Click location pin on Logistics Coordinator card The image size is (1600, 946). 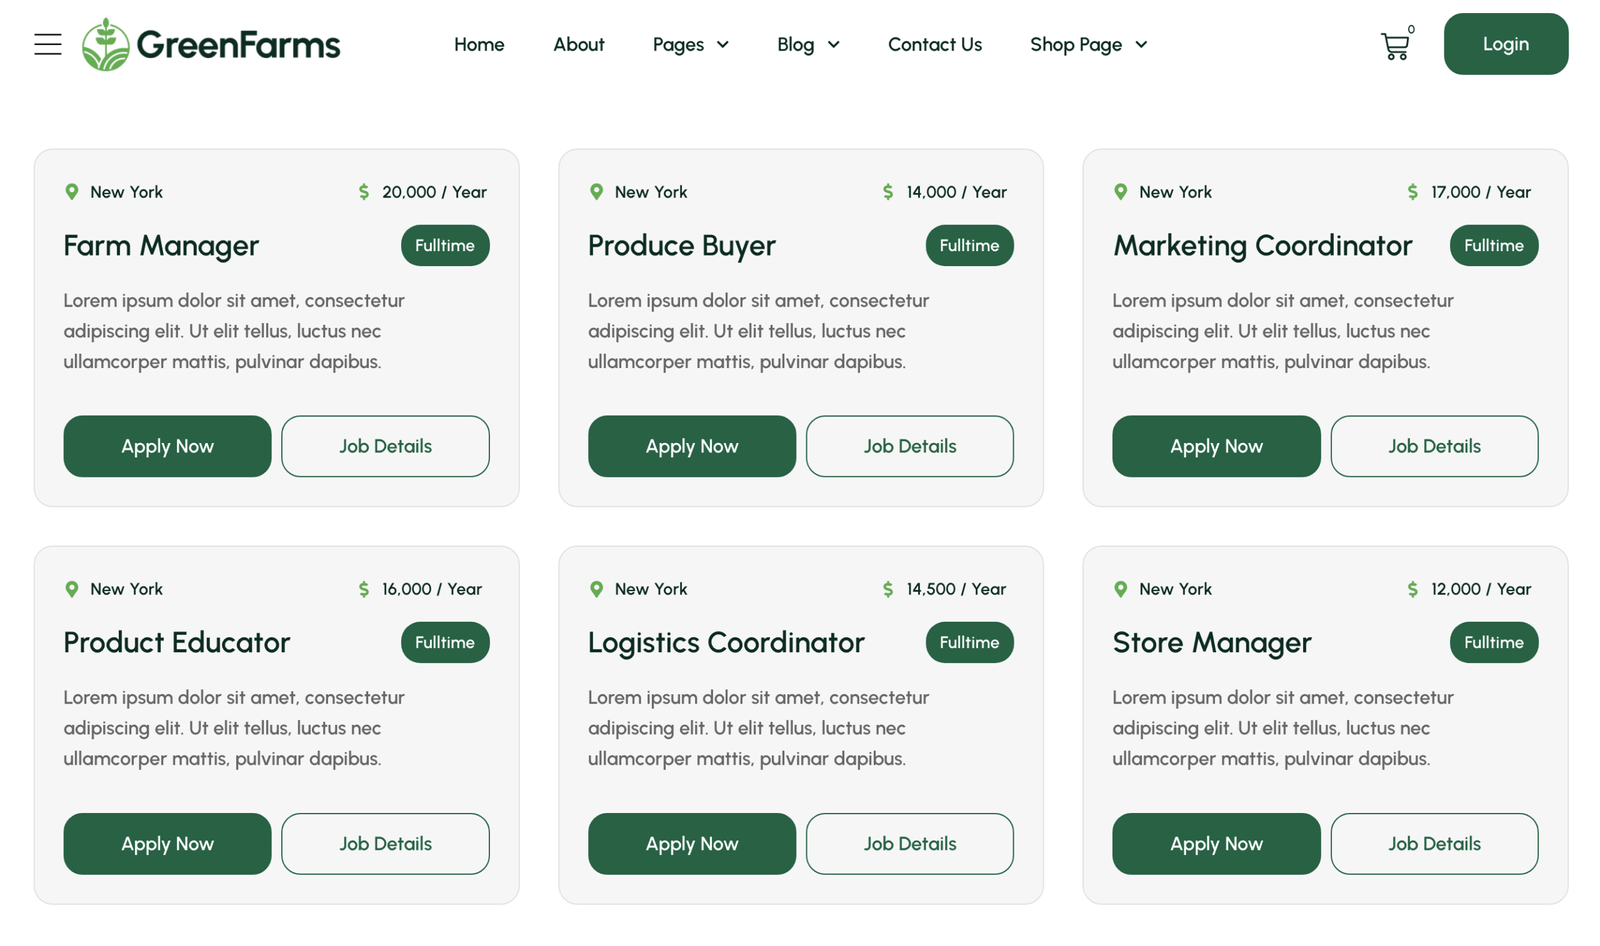click(x=597, y=589)
